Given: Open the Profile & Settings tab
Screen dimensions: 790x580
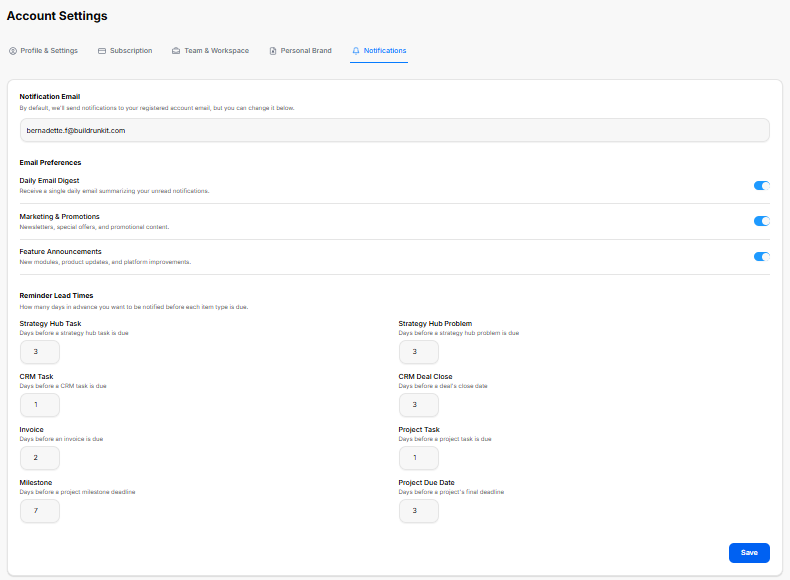Looking at the screenshot, I should [x=43, y=51].
